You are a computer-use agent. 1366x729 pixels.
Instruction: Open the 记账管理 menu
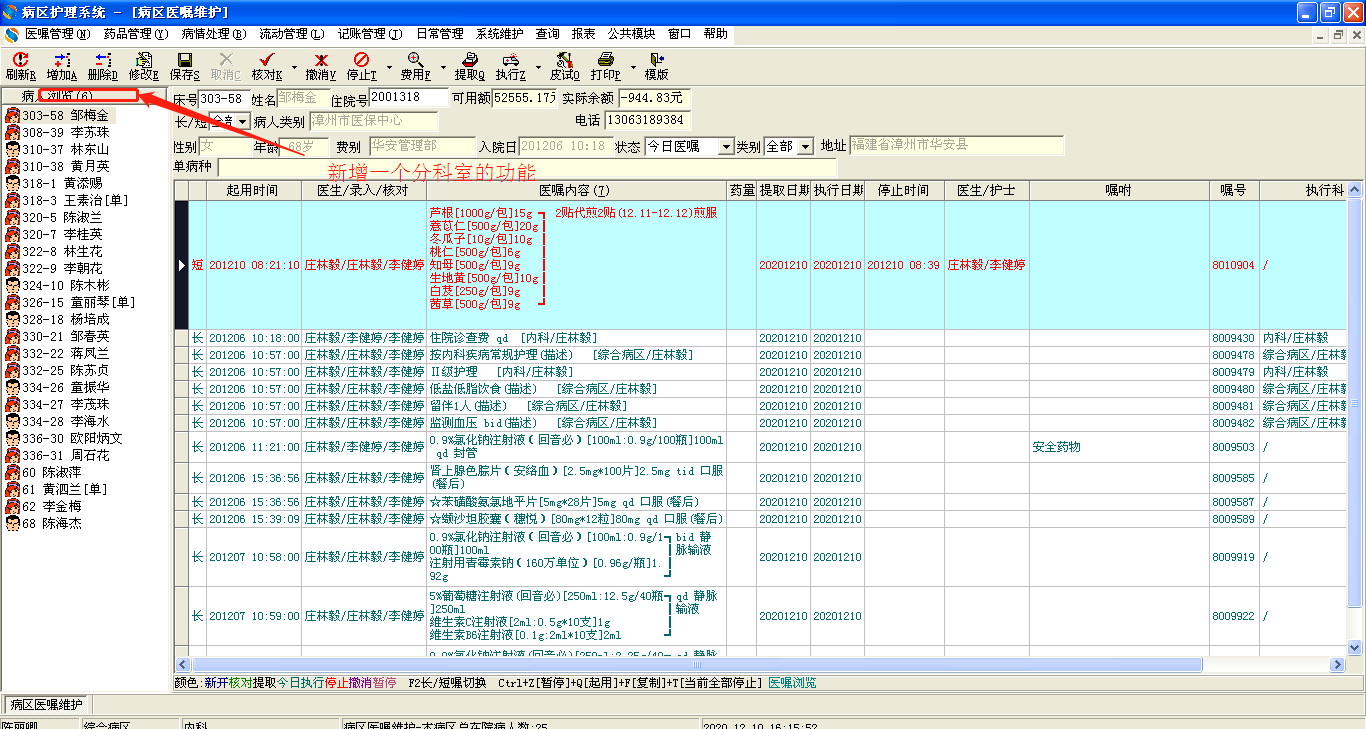coord(370,34)
